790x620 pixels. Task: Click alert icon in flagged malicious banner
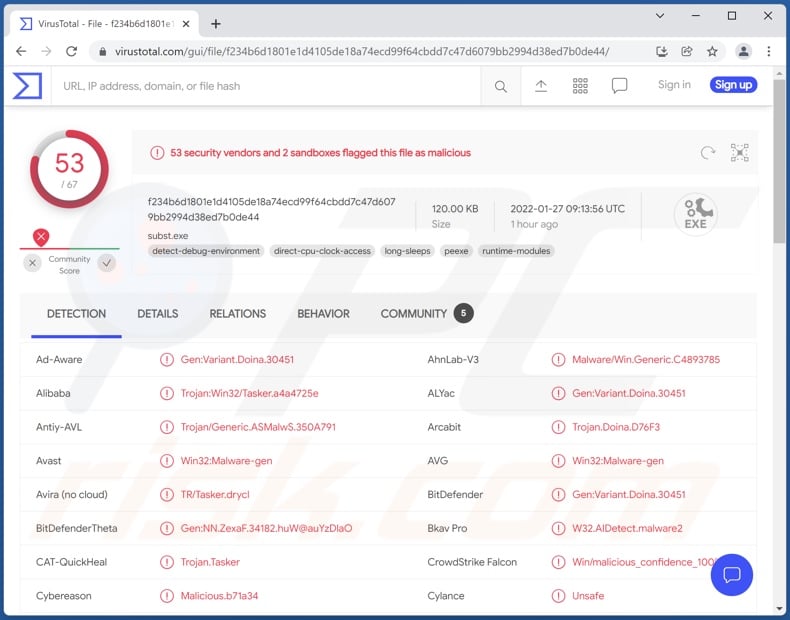tap(157, 153)
